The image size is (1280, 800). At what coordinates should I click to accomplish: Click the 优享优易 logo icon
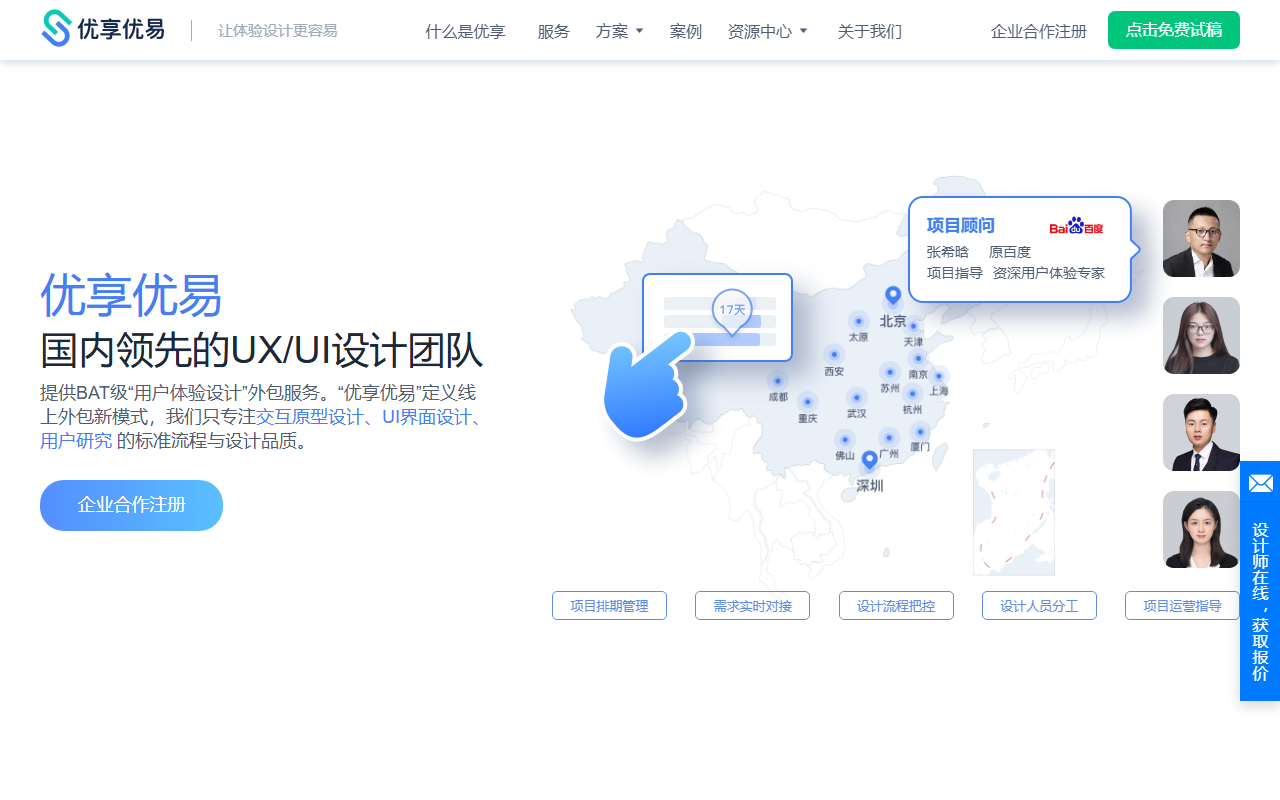click(x=57, y=29)
